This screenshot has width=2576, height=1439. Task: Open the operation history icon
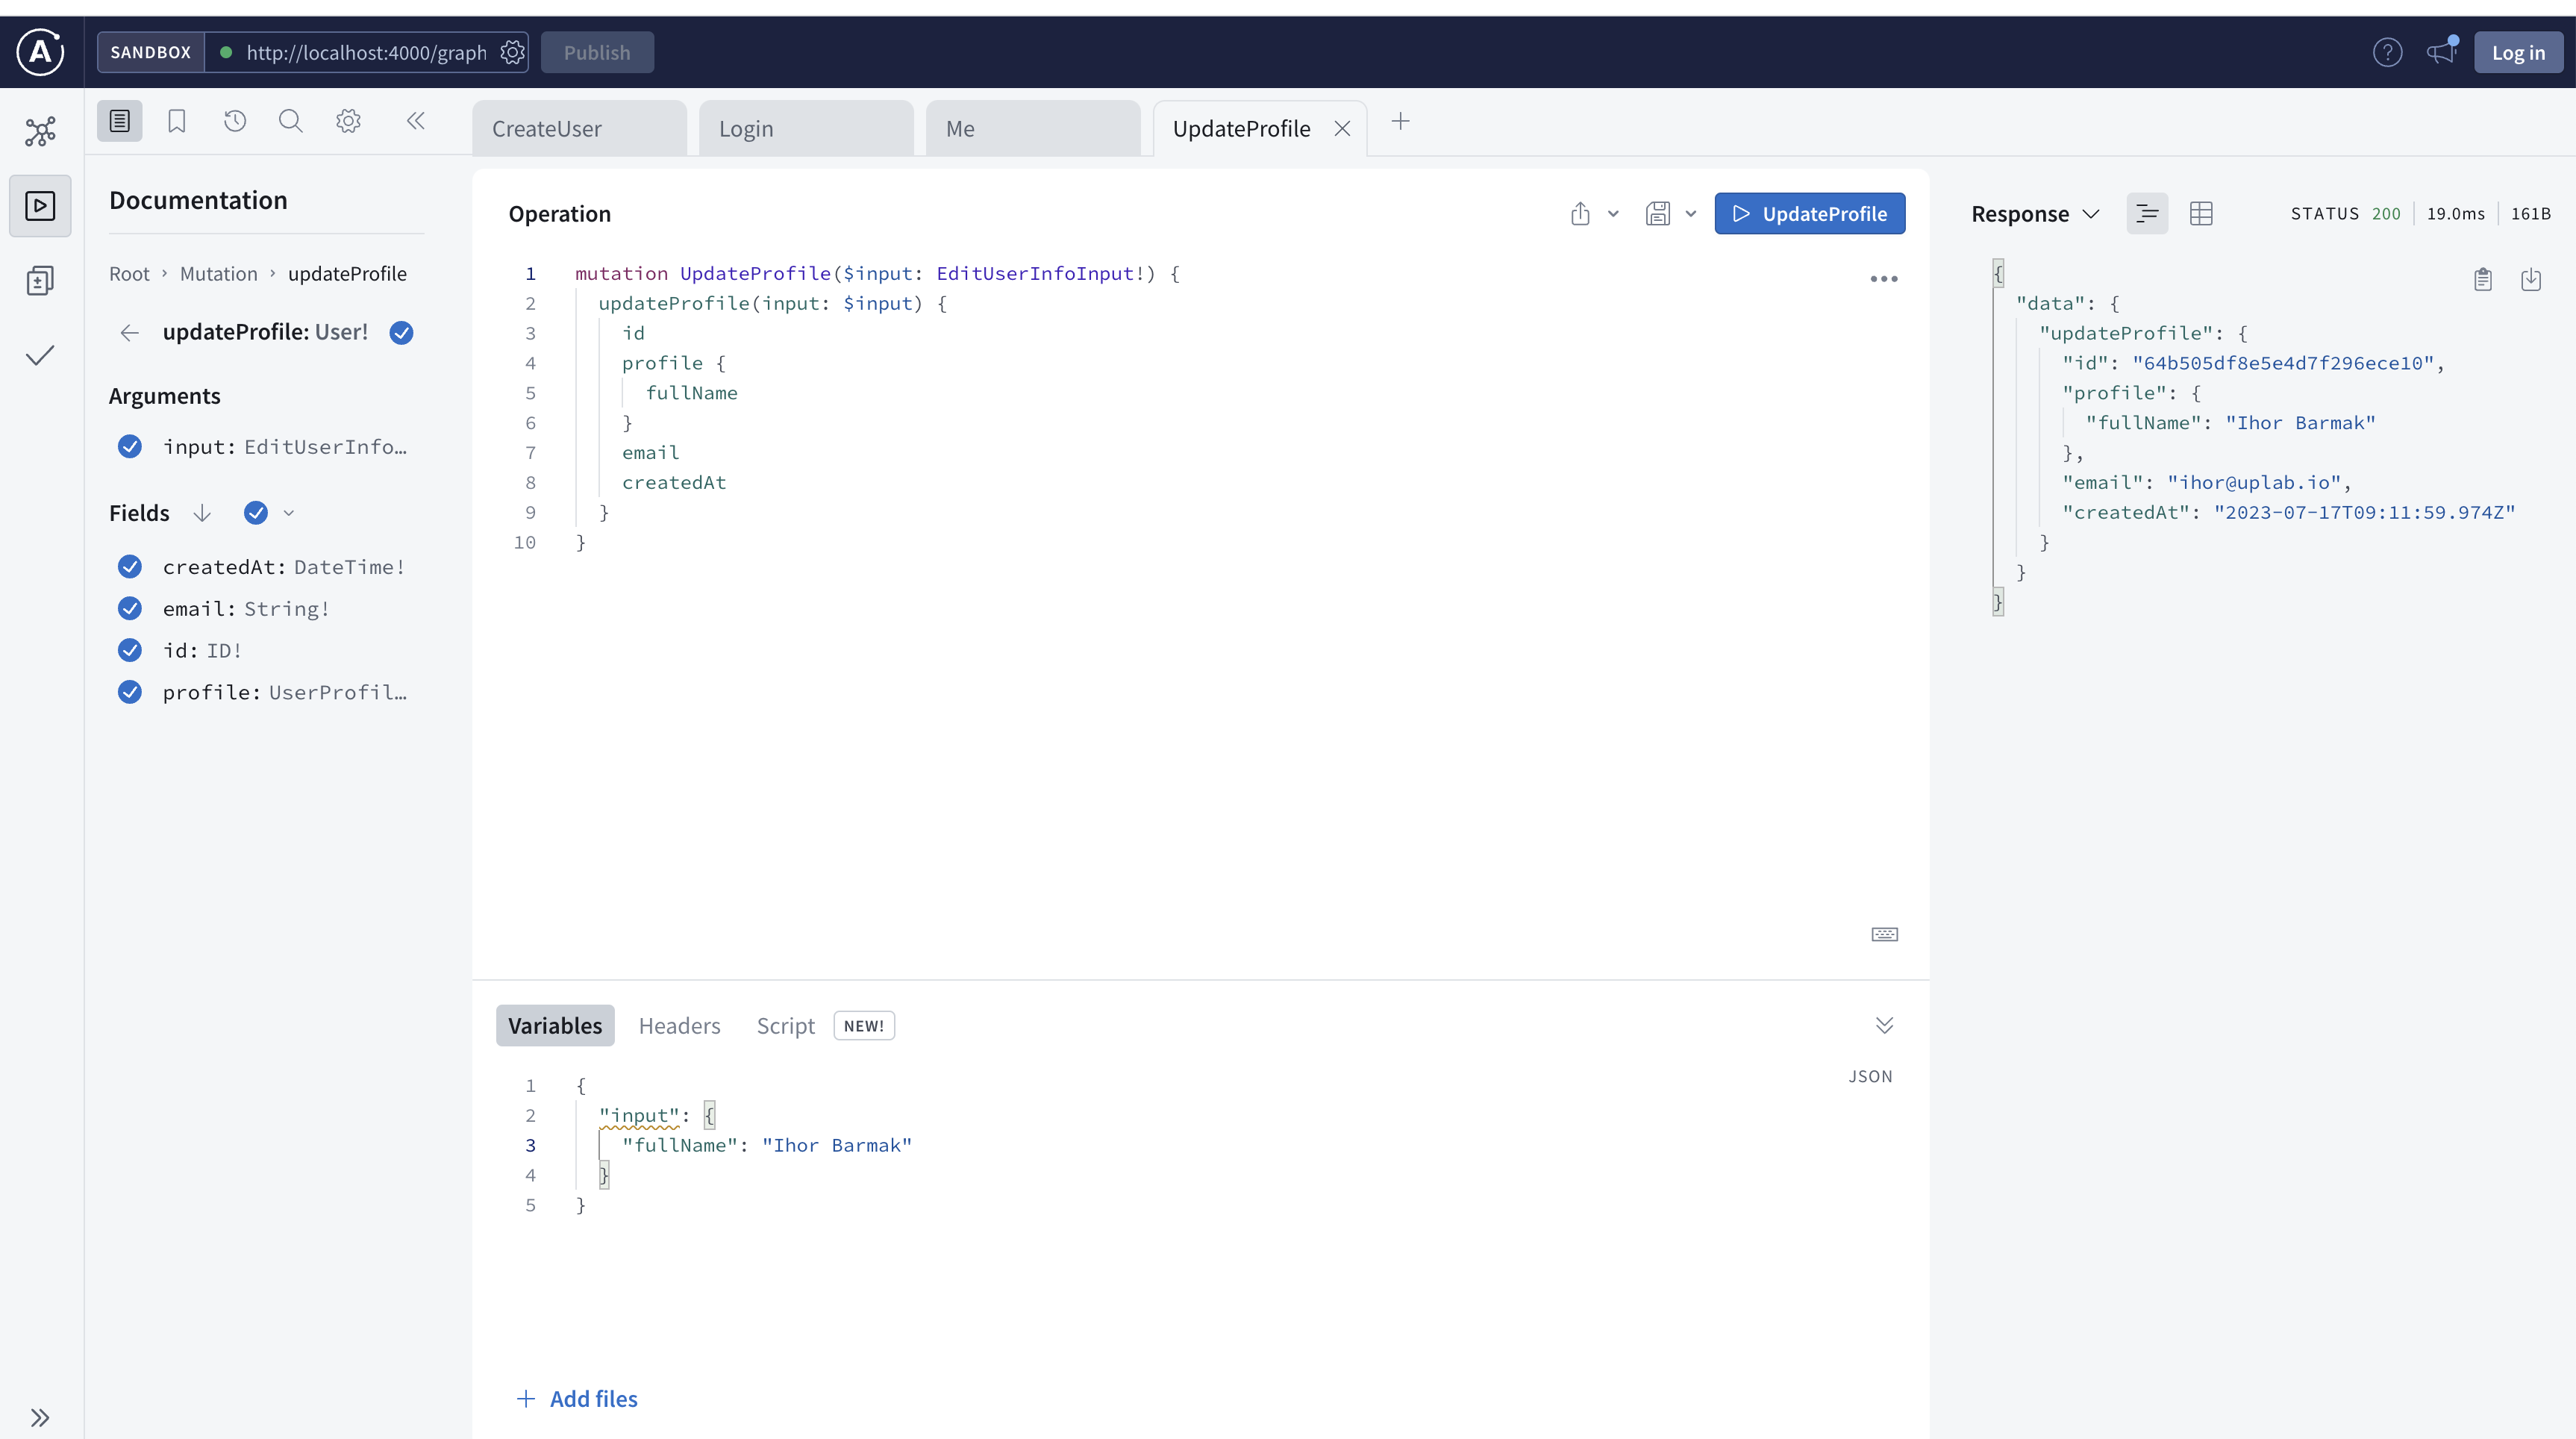[235, 121]
